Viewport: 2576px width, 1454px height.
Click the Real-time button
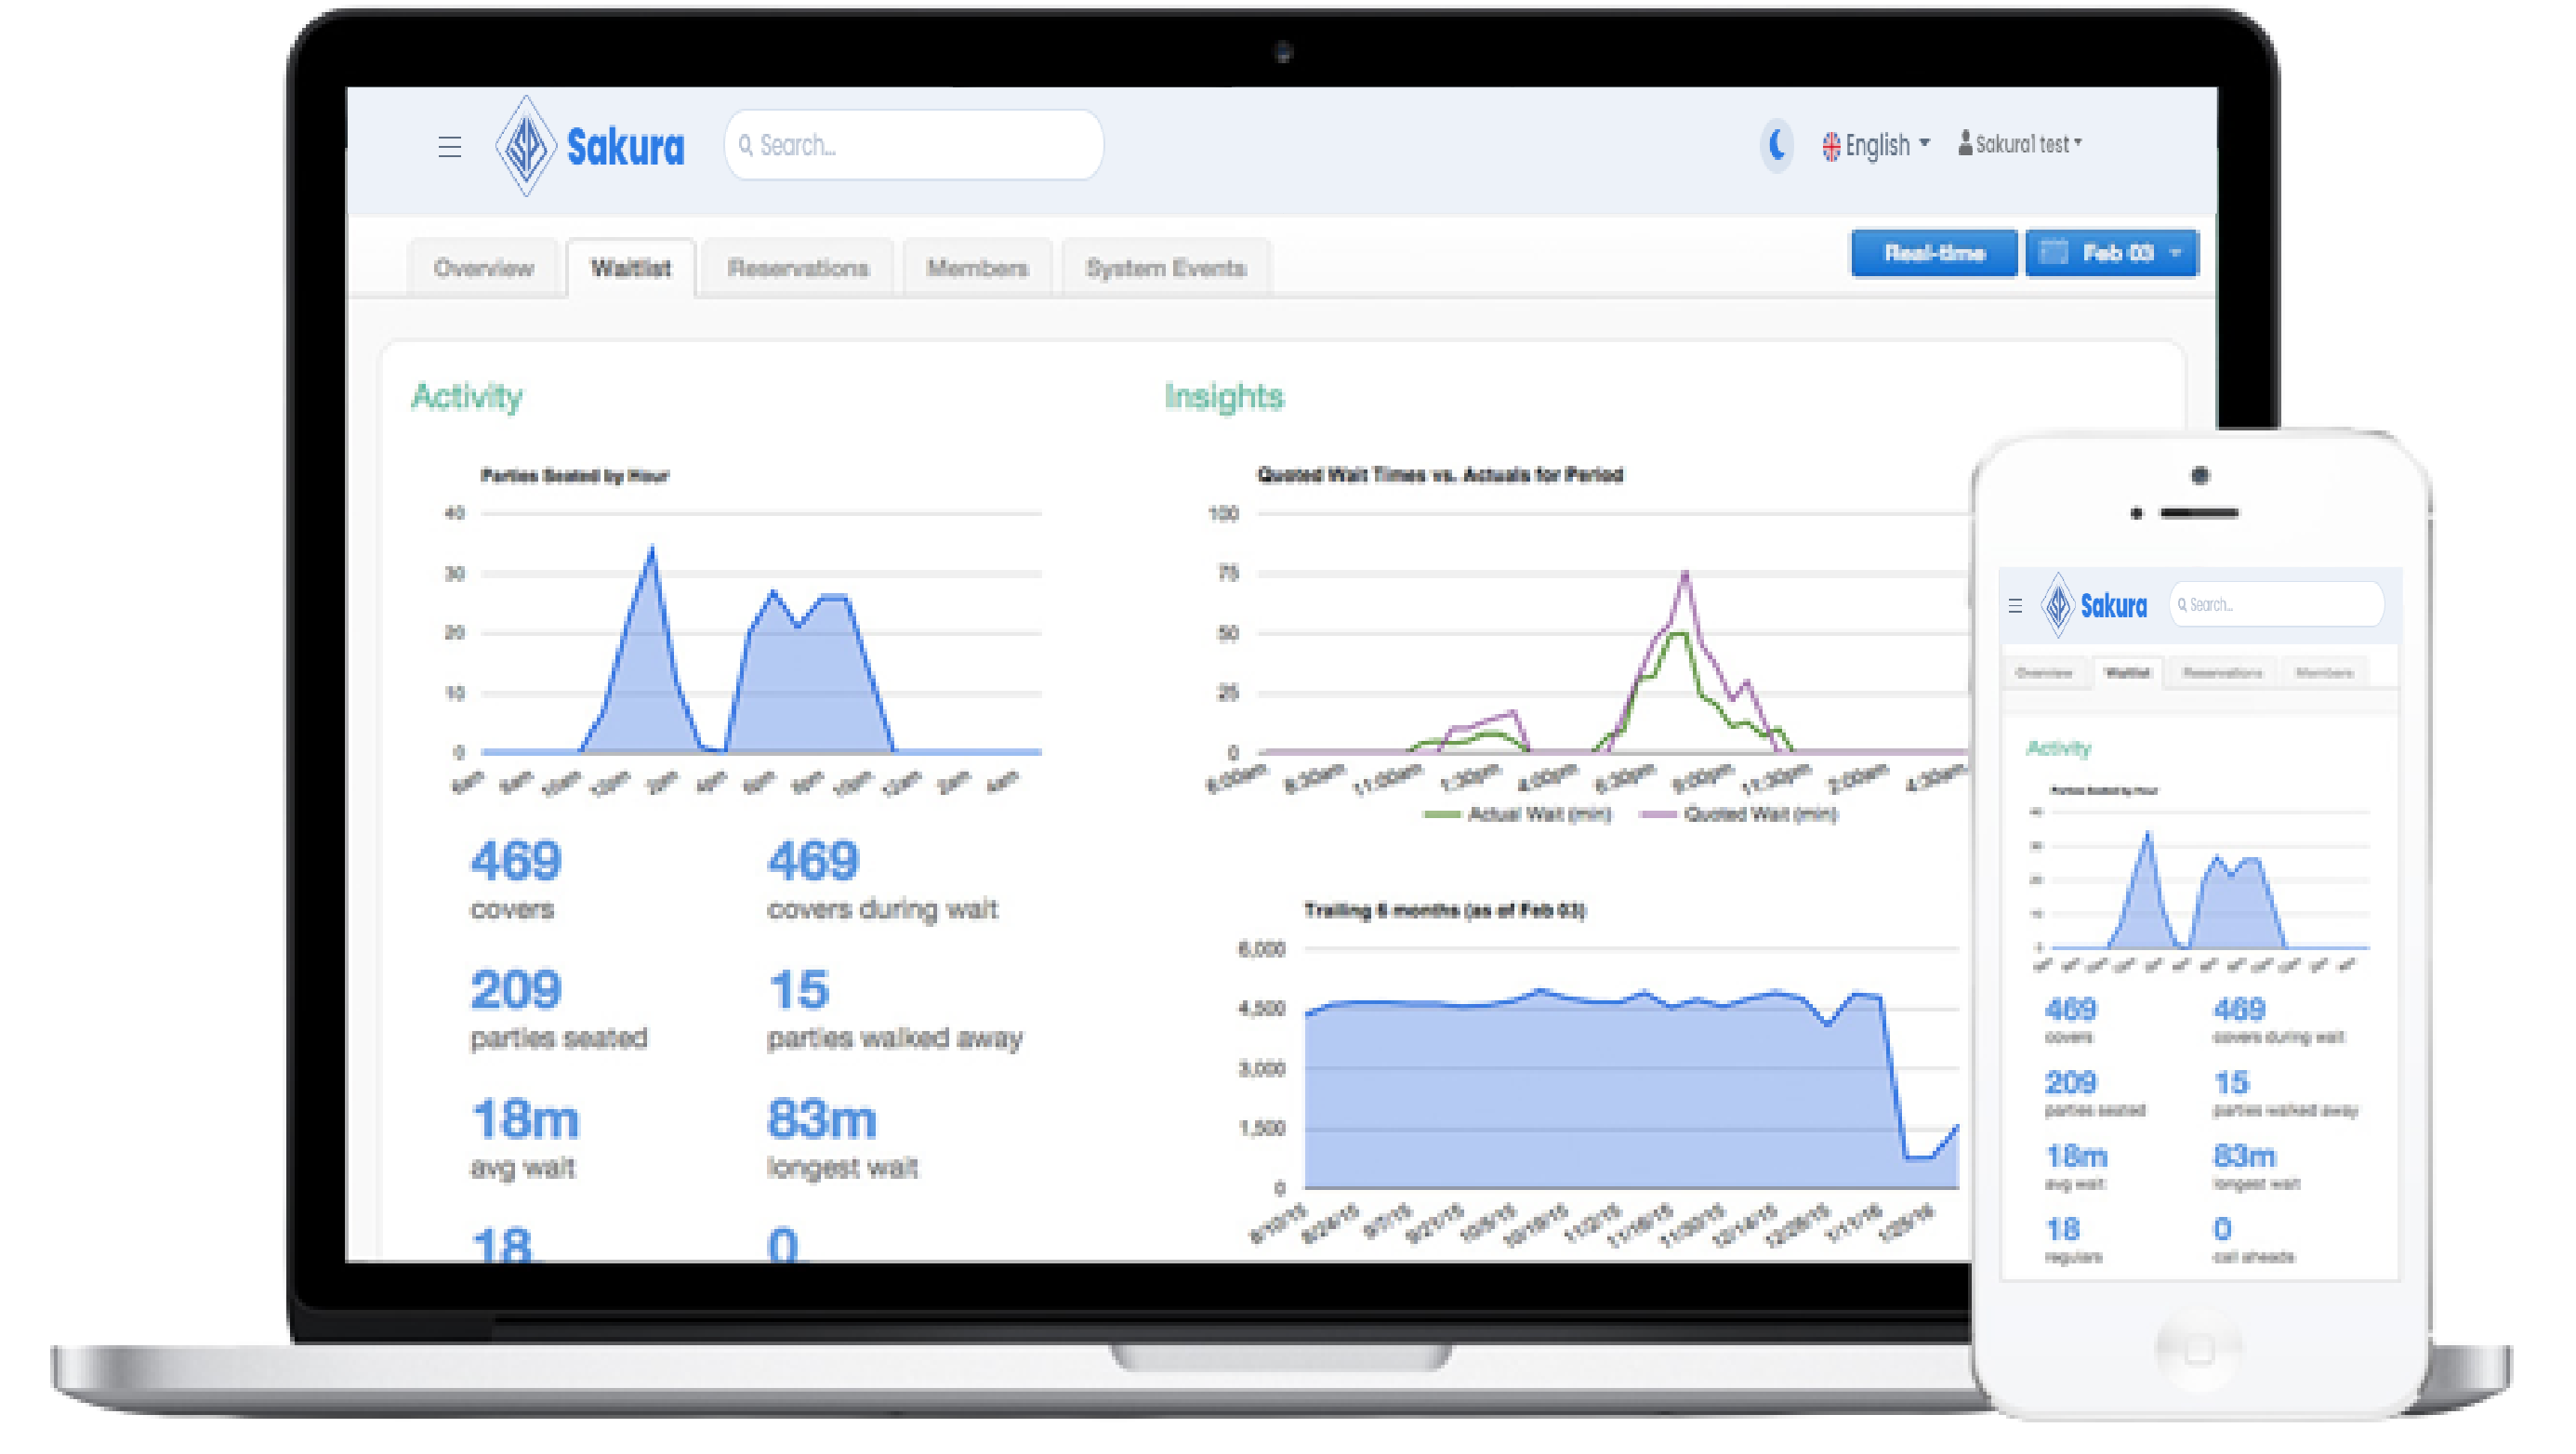point(1933,253)
